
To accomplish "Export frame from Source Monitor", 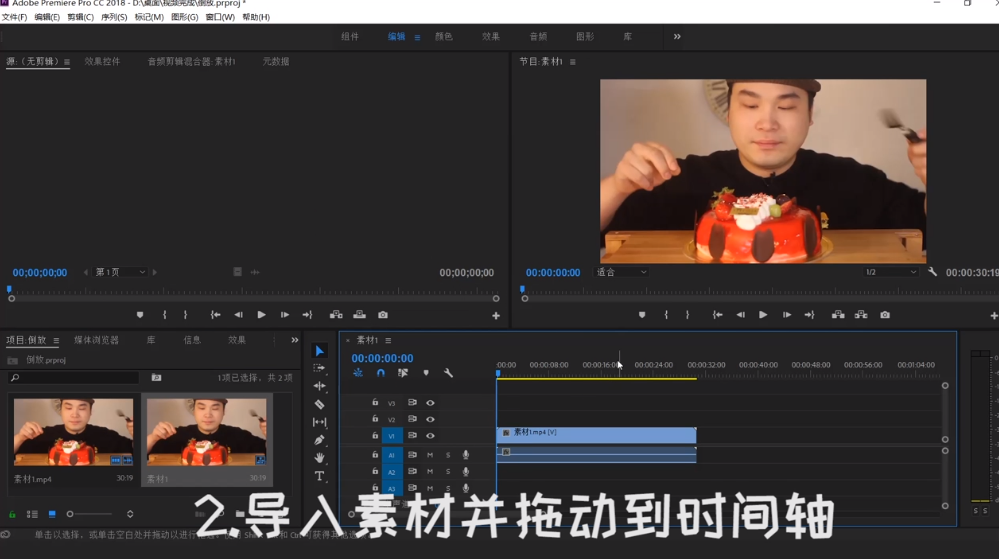I will click(x=383, y=315).
